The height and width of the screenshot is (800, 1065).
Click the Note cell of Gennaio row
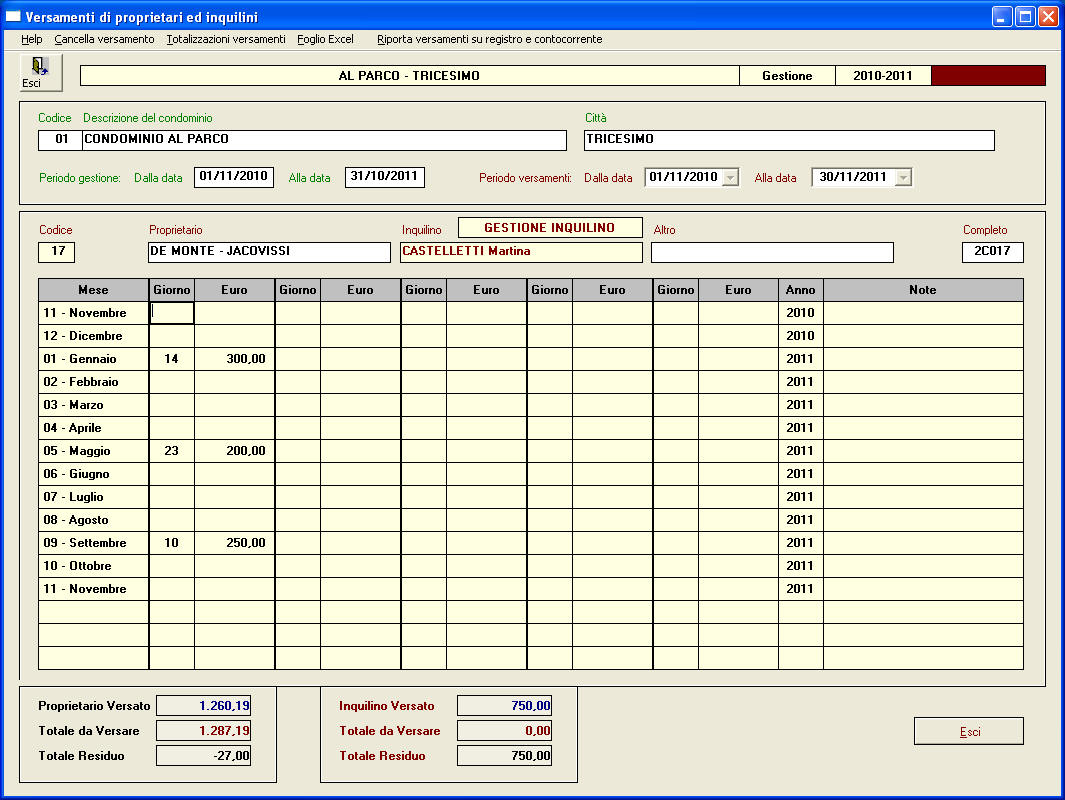click(x=923, y=359)
